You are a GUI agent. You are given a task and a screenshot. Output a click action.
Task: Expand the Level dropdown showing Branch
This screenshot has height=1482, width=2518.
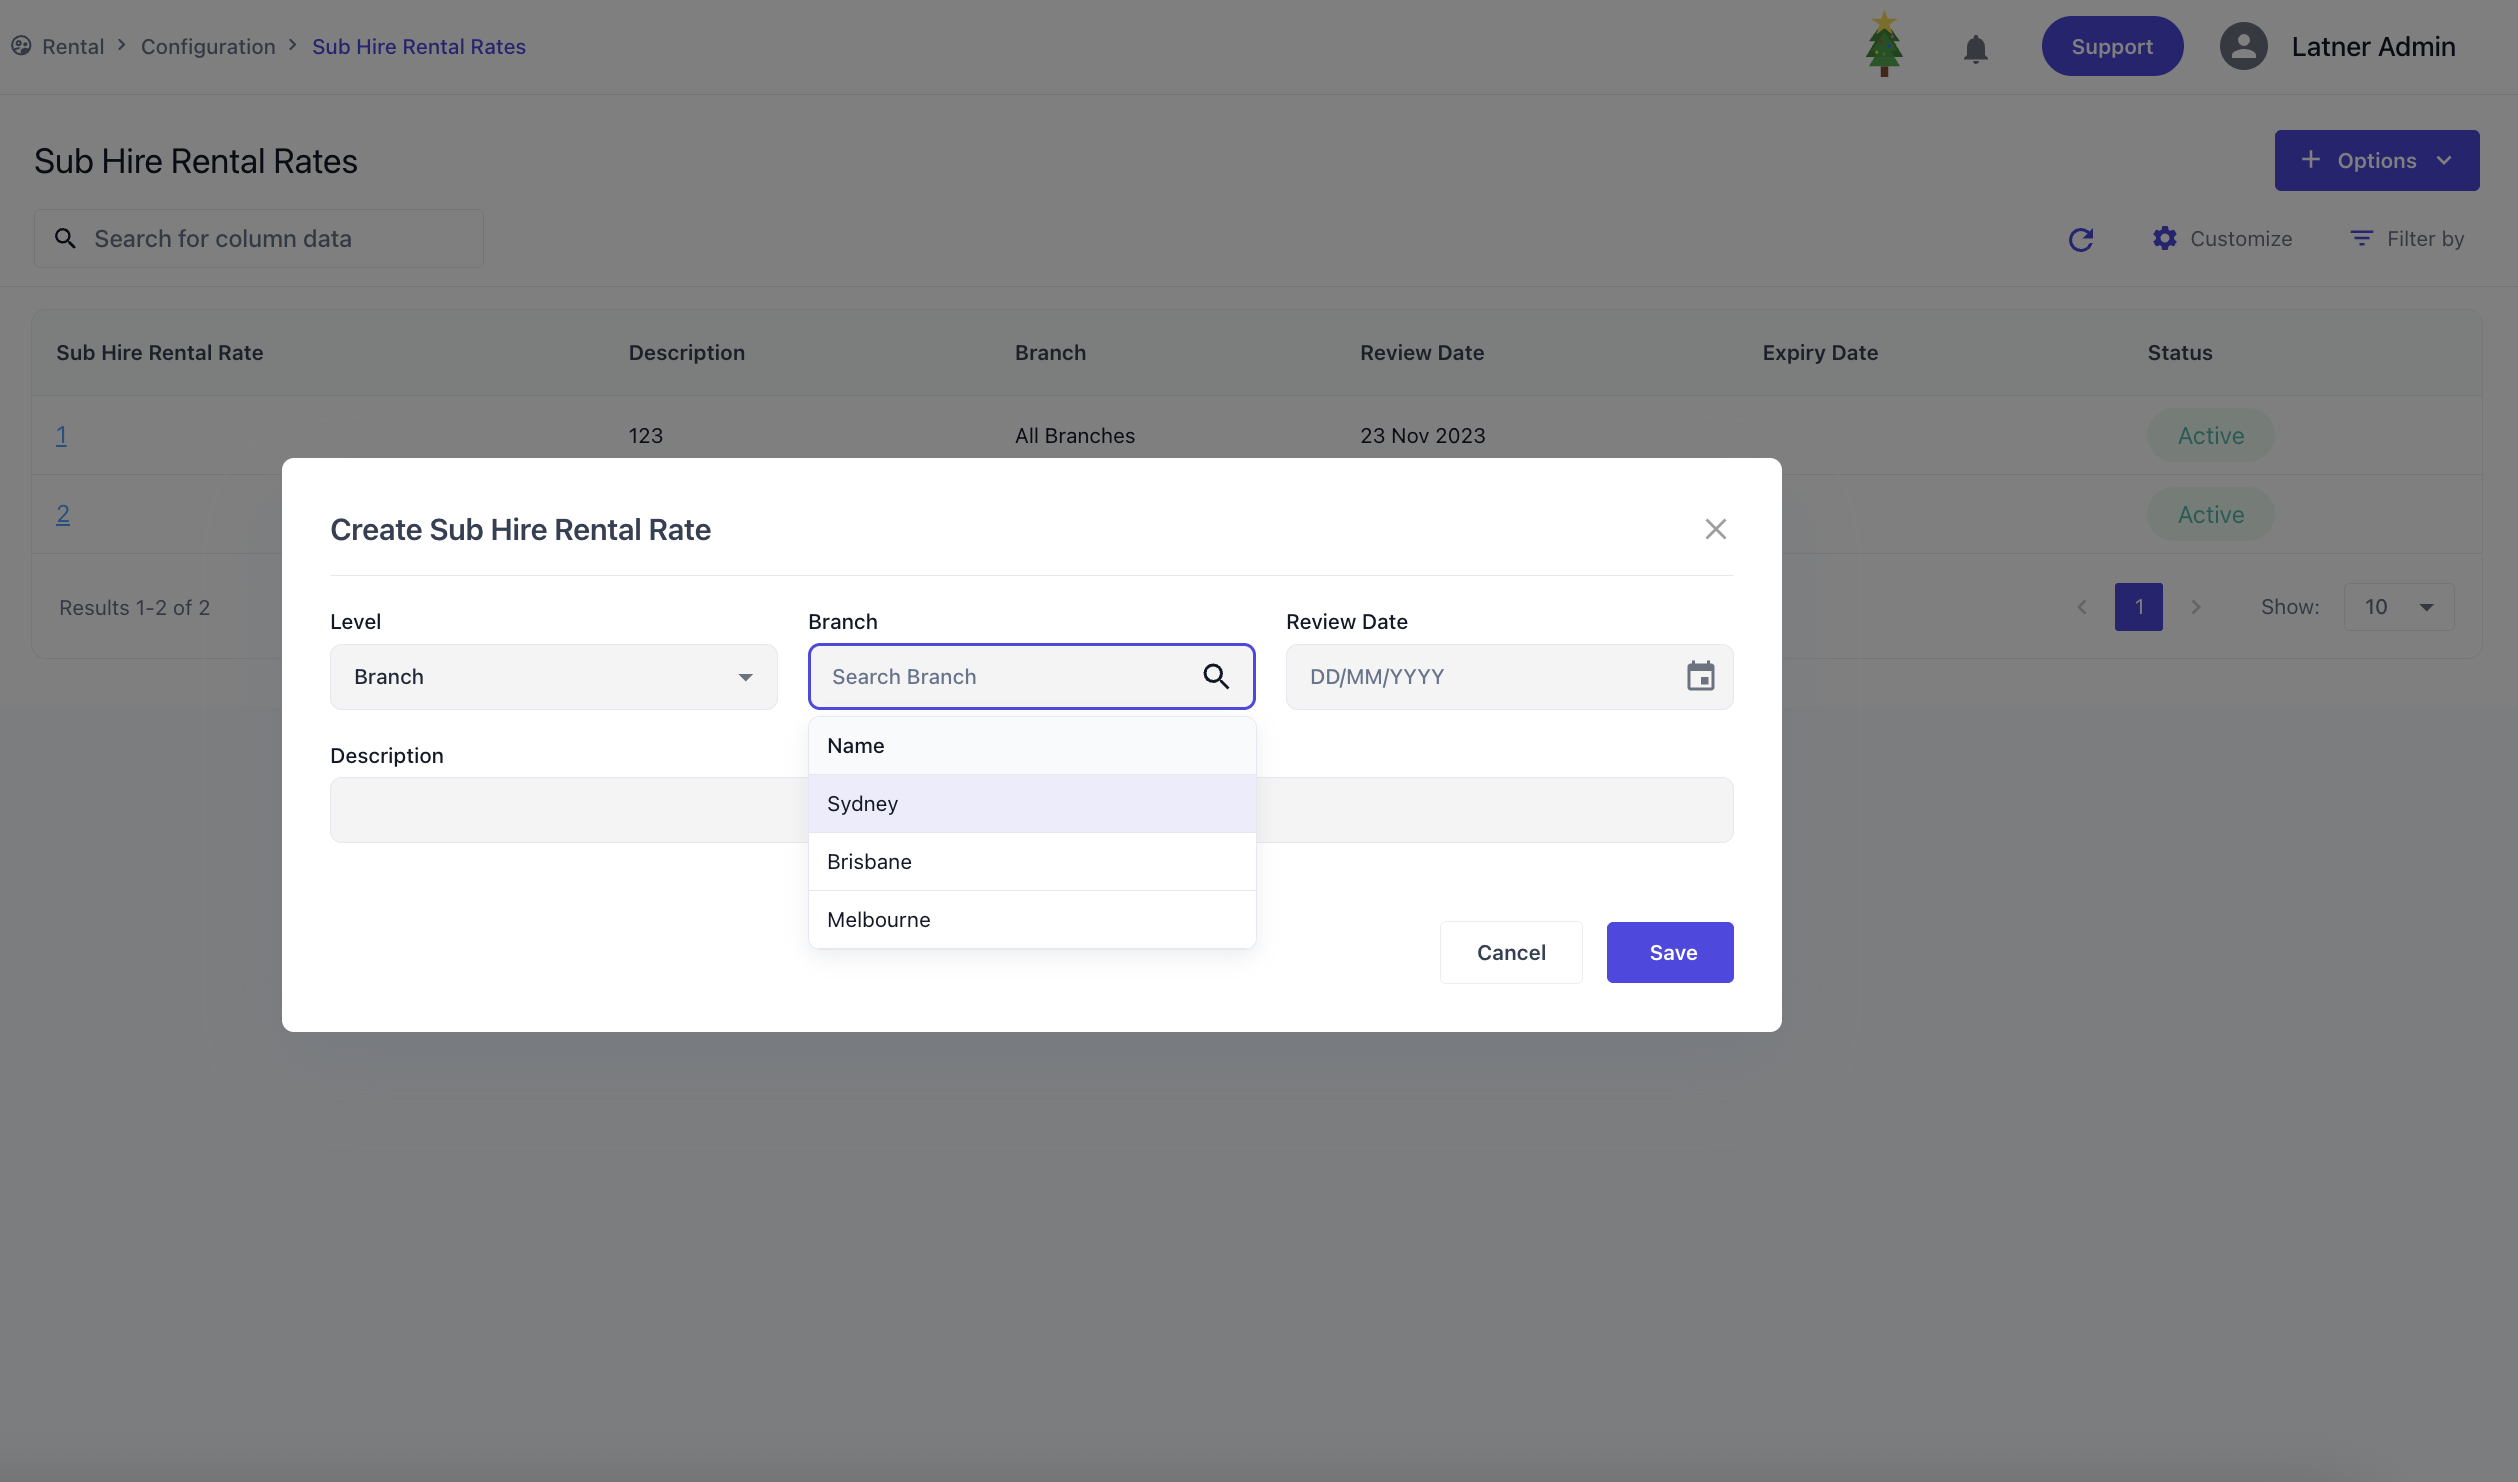pos(553,677)
